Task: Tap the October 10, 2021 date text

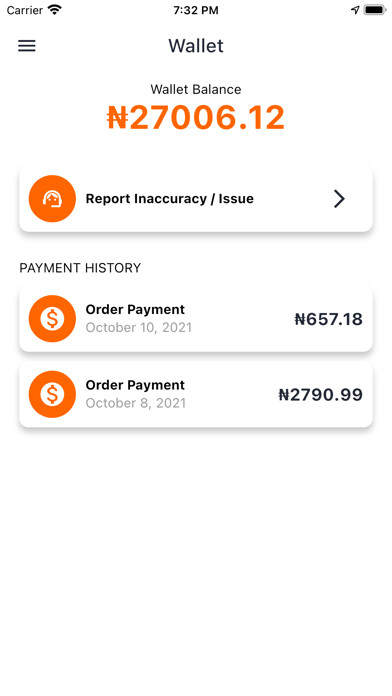Action: point(139,328)
